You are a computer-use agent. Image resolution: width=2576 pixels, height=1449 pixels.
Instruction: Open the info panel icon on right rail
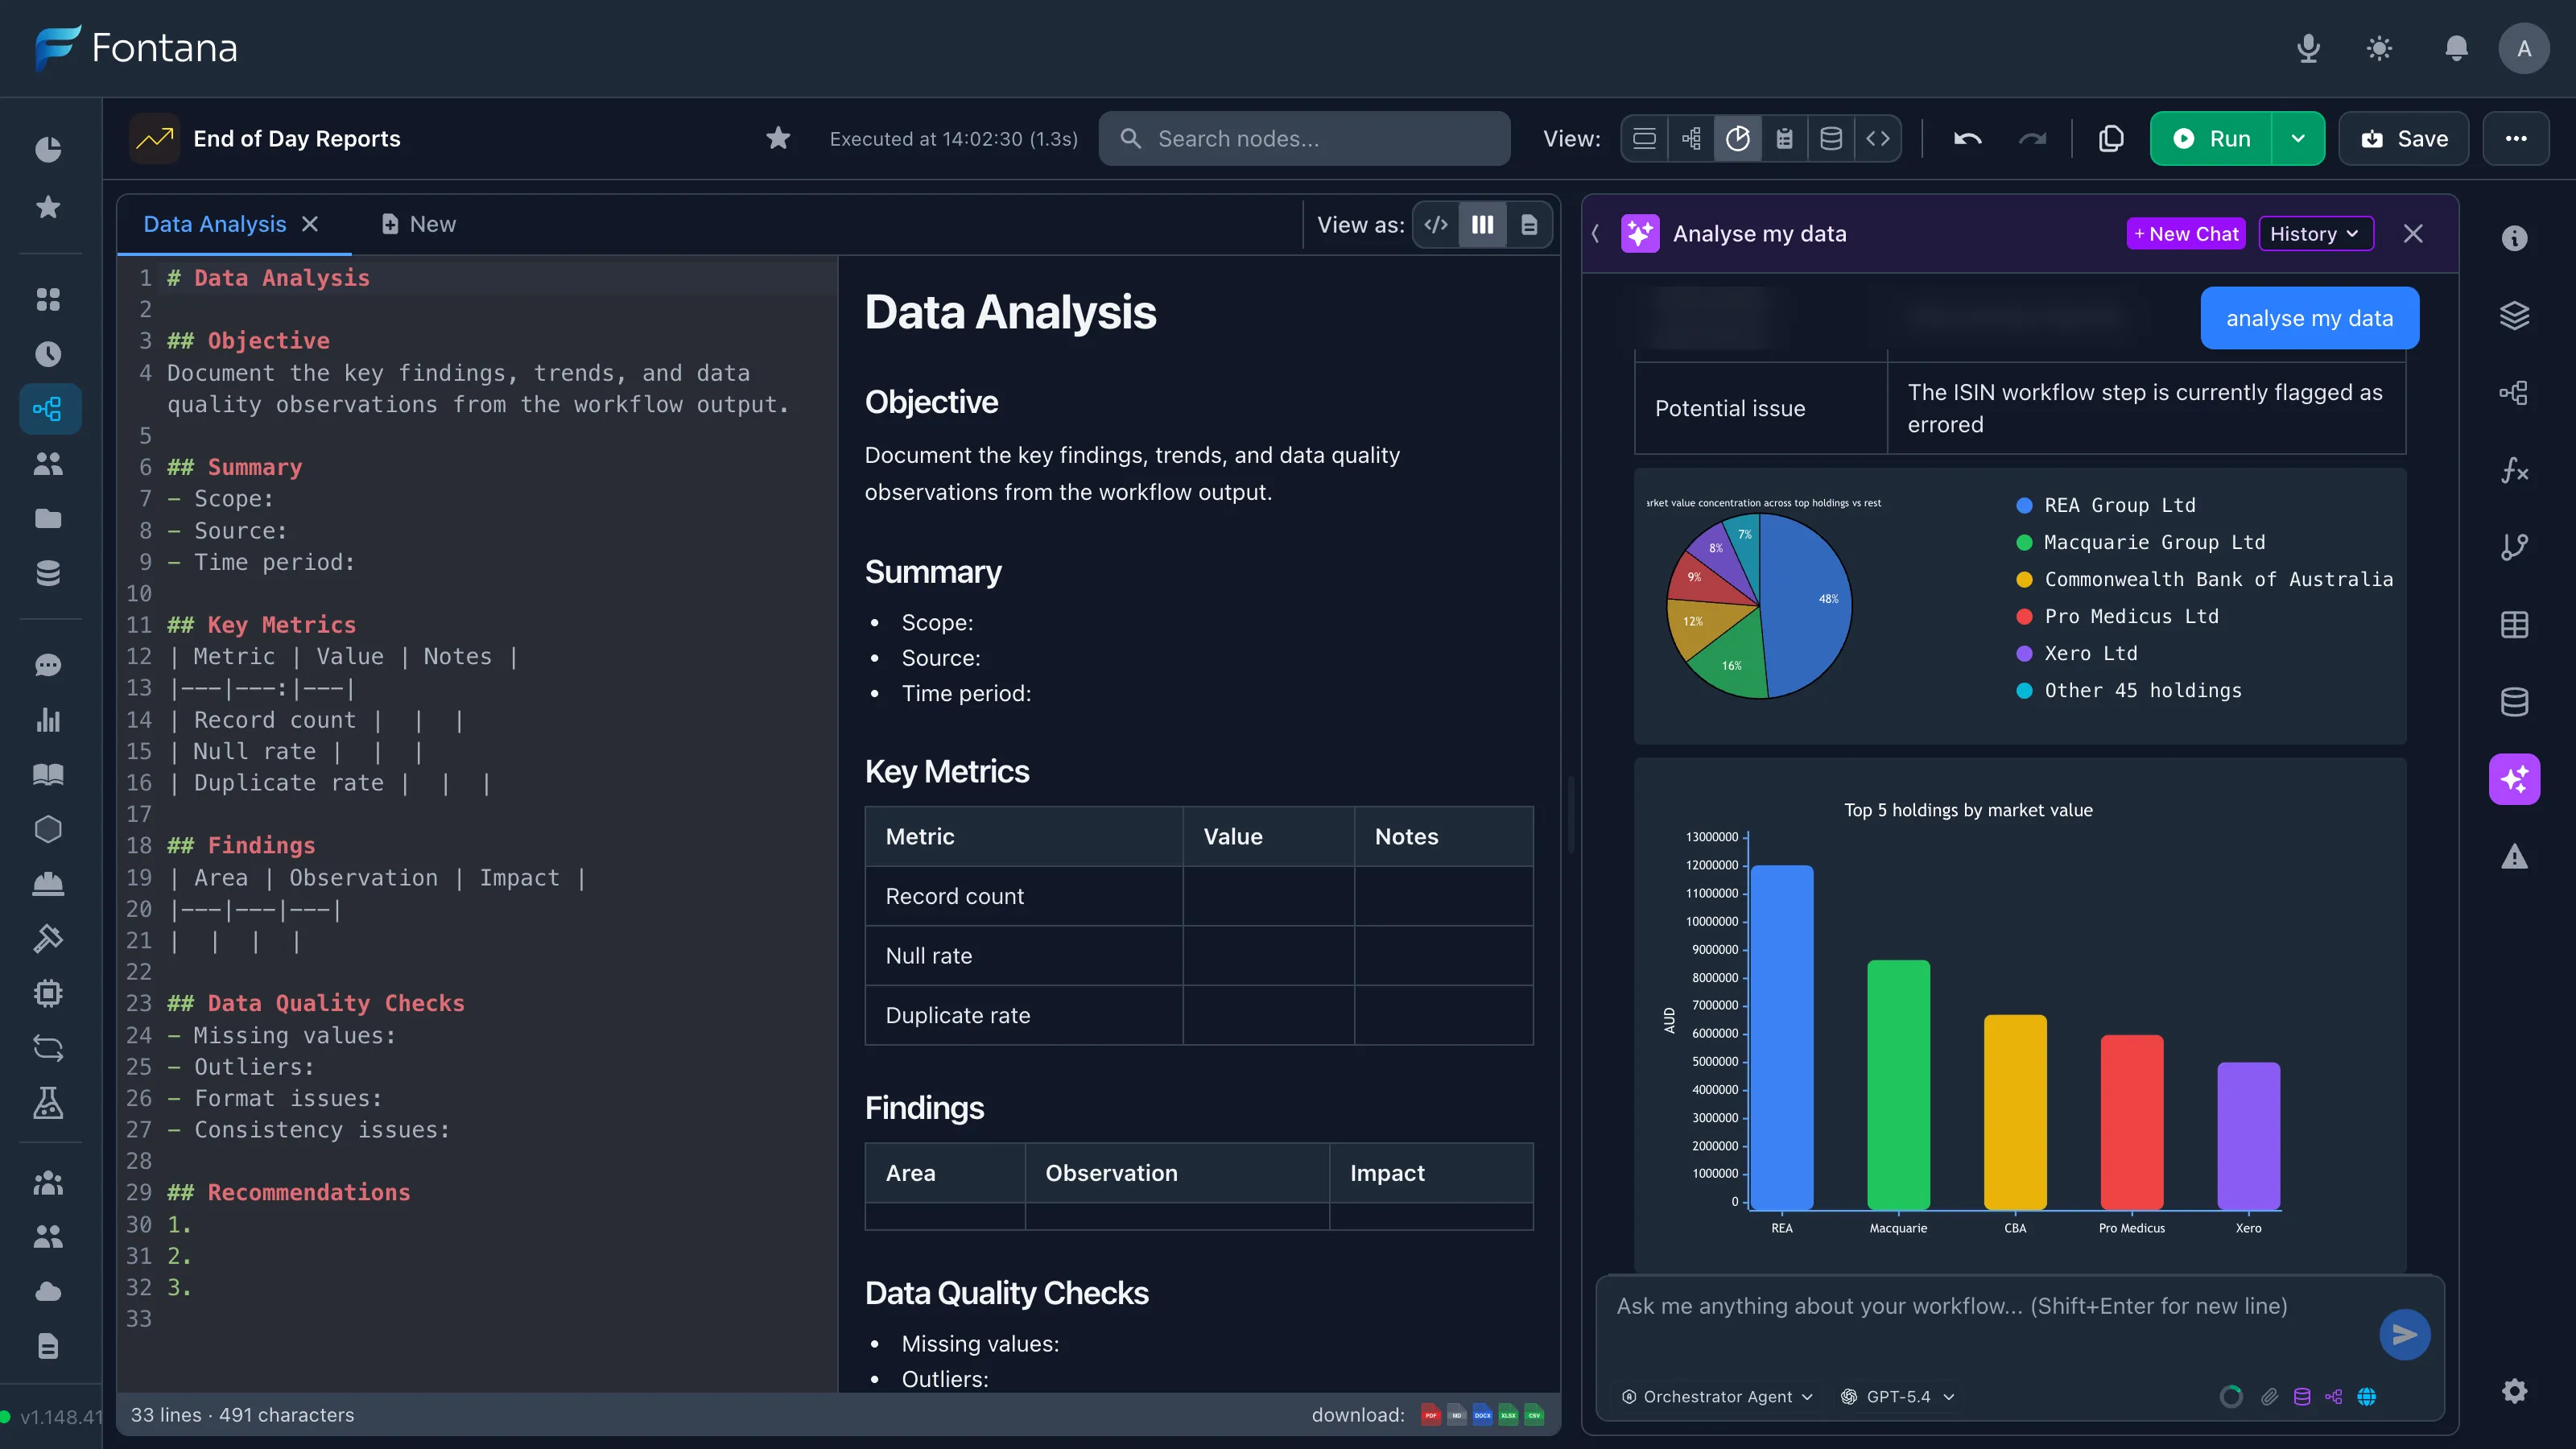click(2514, 238)
